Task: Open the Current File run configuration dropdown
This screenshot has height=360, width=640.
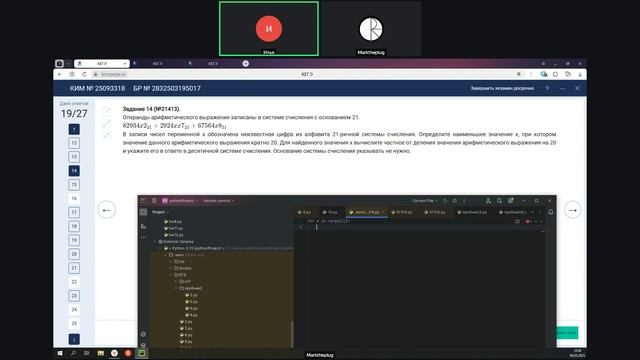Action: (x=424, y=201)
